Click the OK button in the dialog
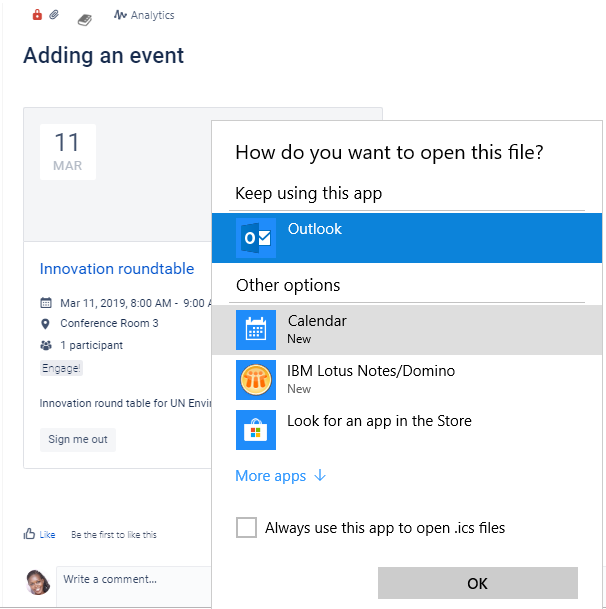The image size is (606, 609). click(x=478, y=583)
